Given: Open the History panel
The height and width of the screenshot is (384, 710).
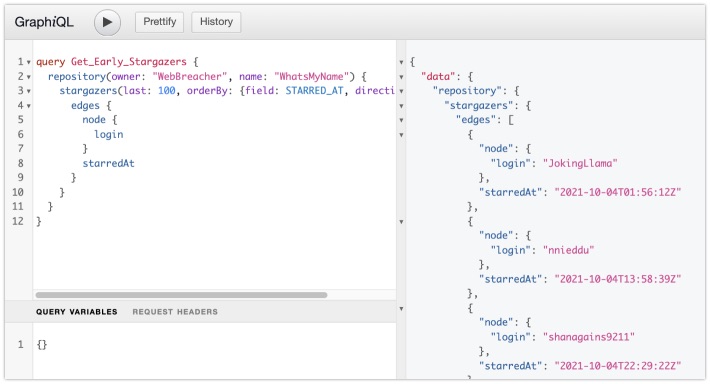Looking at the screenshot, I should (216, 22).
